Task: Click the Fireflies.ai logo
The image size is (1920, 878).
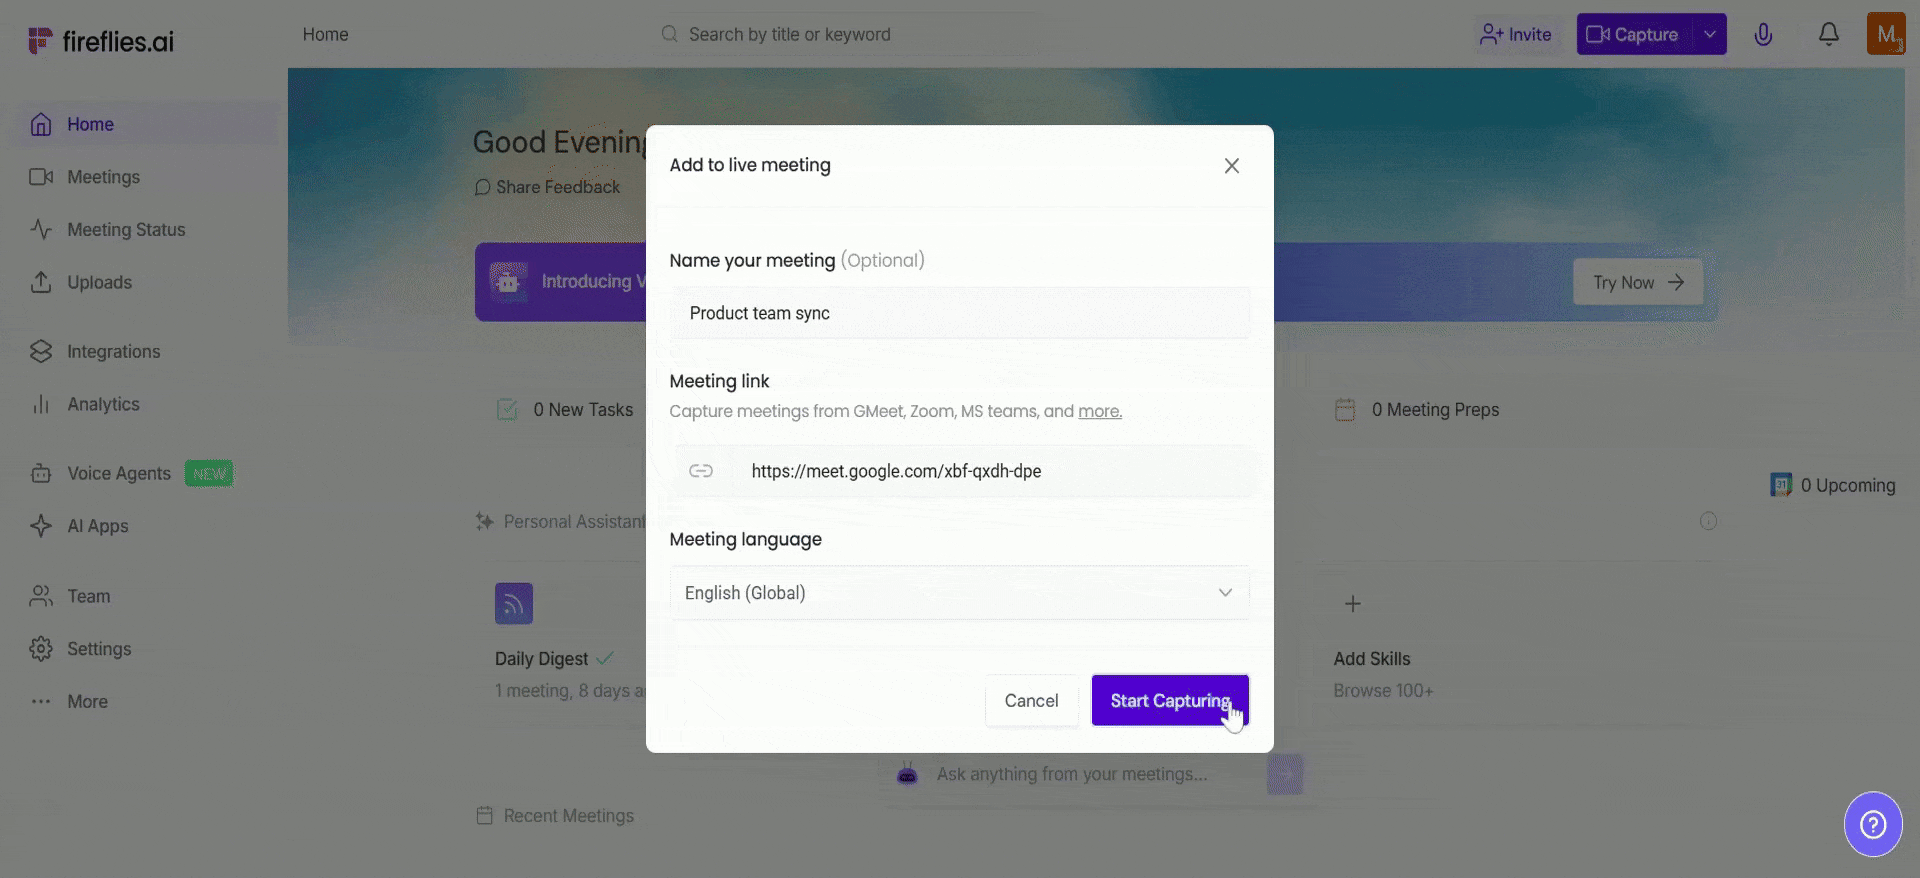Action: pyautogui.click(x=101, y=41)
